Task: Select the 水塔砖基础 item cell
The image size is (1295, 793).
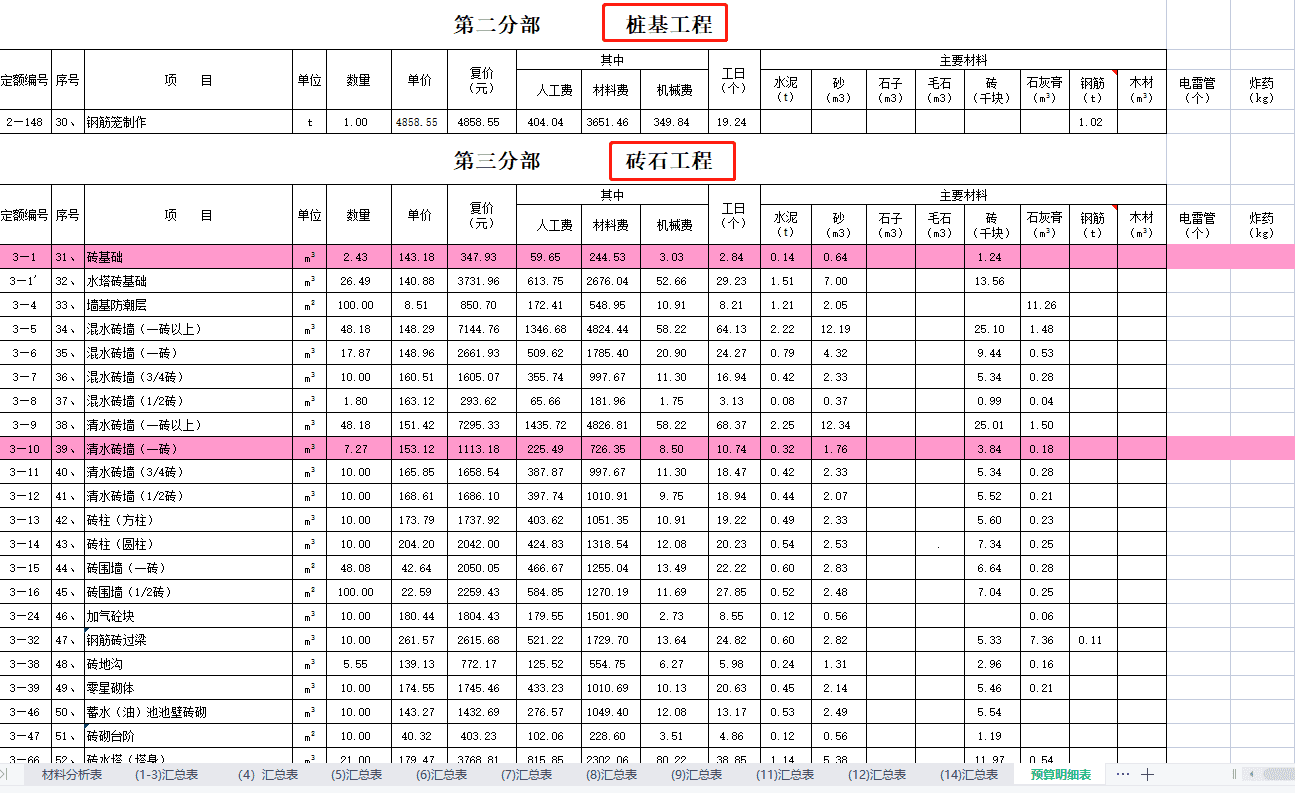Action: click(187, 281)
